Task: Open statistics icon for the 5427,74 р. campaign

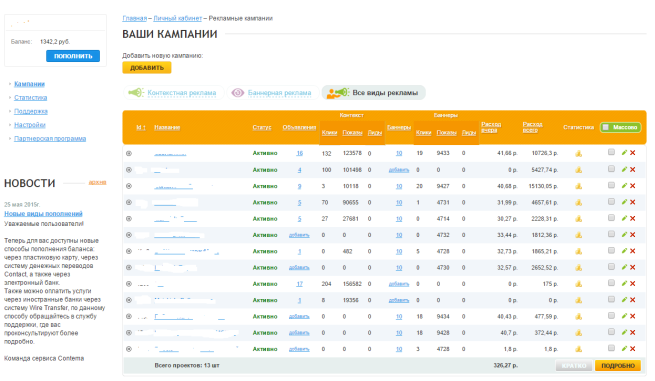Action: (x=579, y=170)
